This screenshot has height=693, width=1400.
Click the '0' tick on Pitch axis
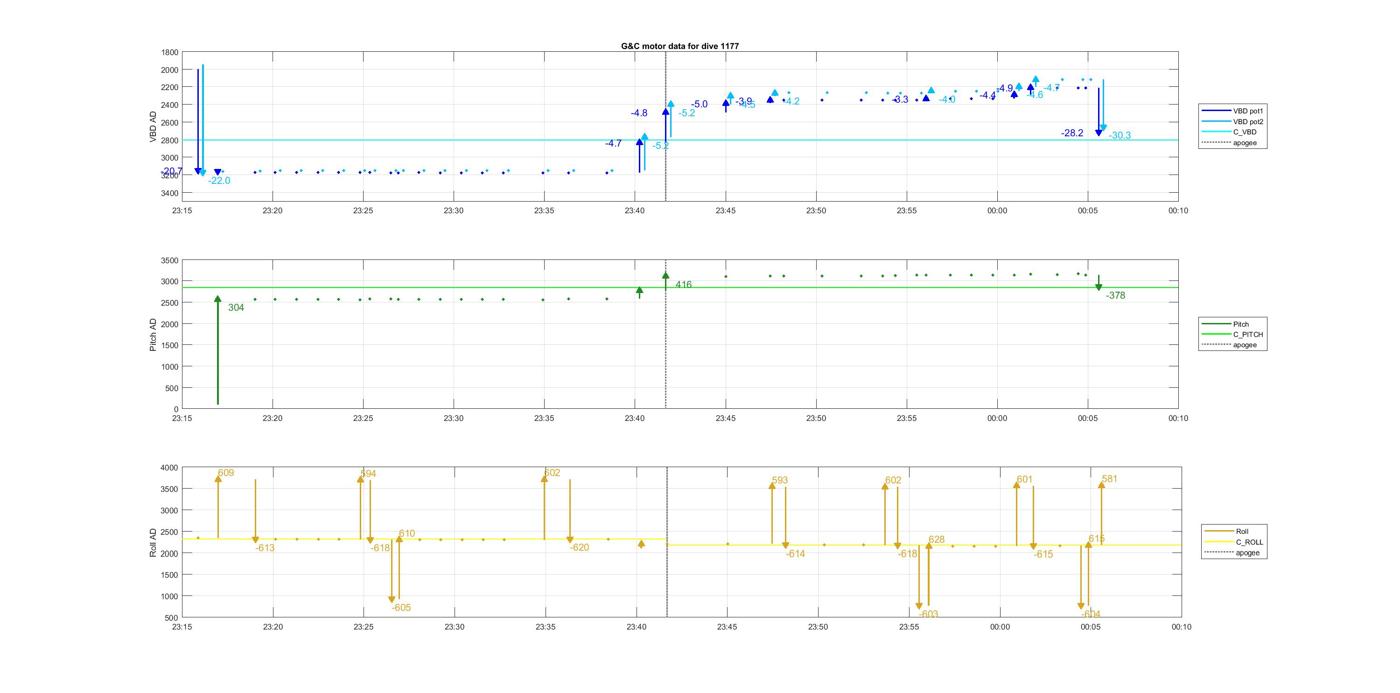click(x=177, y=409)
